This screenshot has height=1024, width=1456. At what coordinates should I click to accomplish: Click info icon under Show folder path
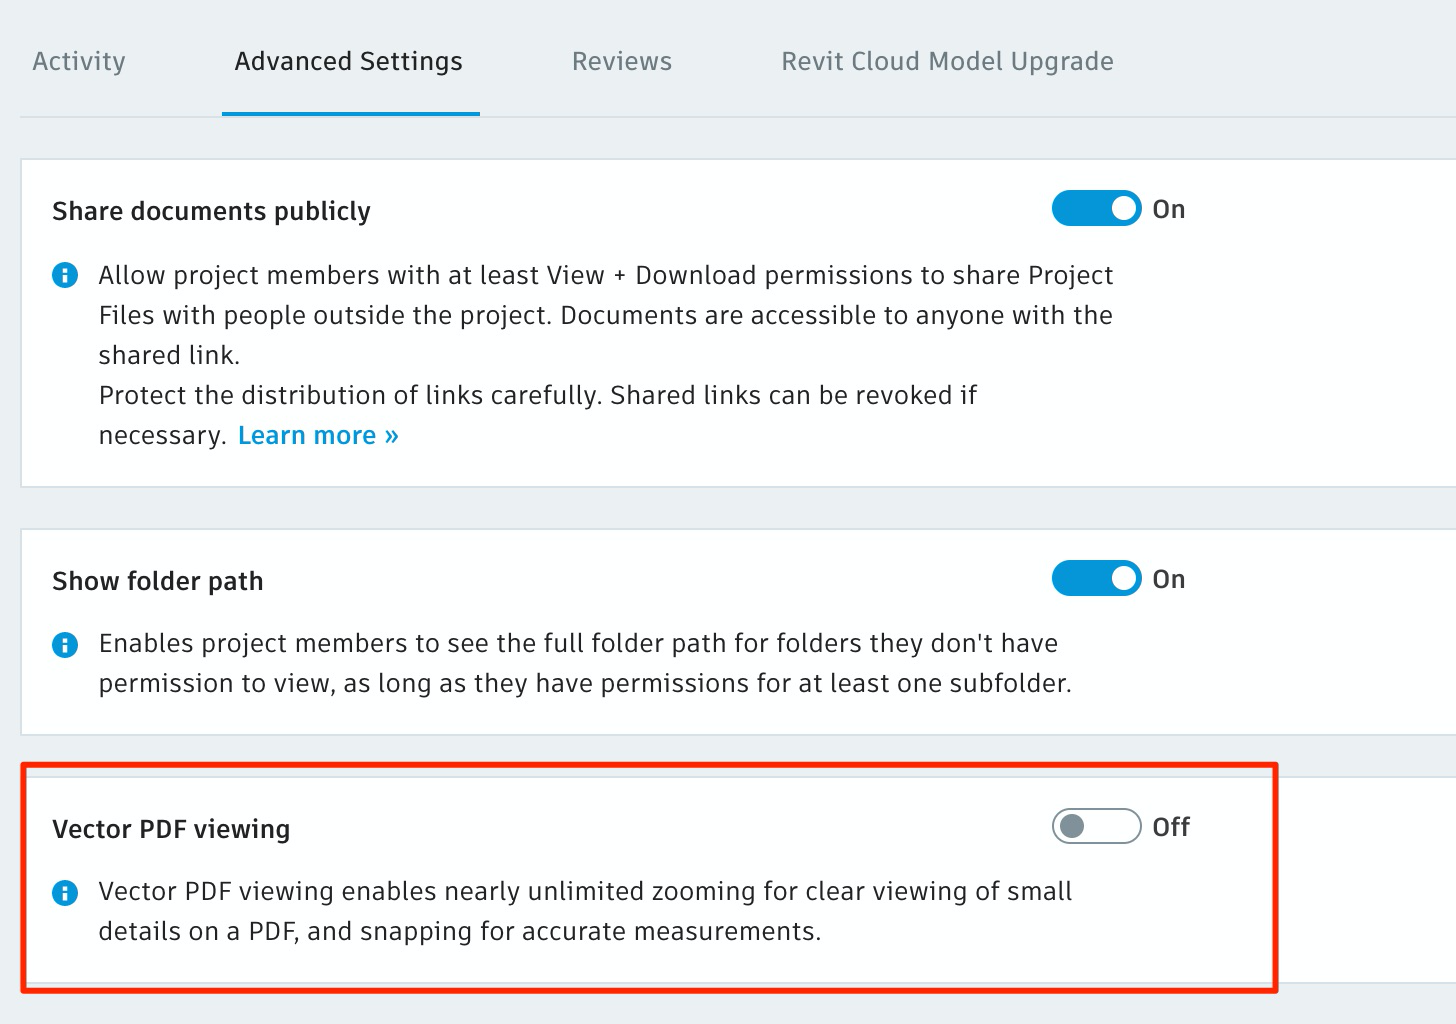[65, 645]
